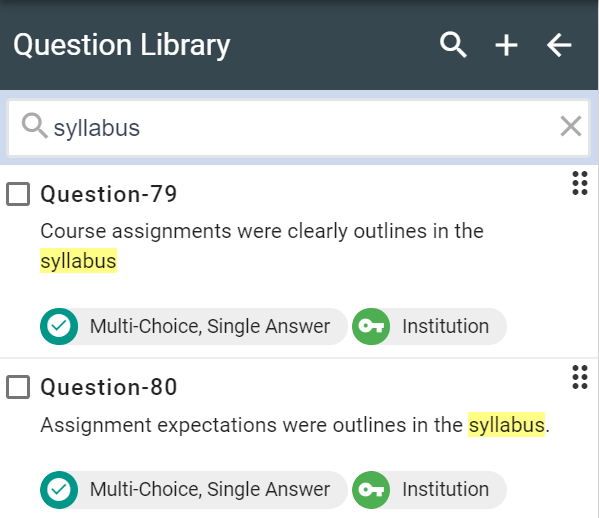Add a new question with plus icon
This screenshot has height=518, width=599.
tap(506, 45)
